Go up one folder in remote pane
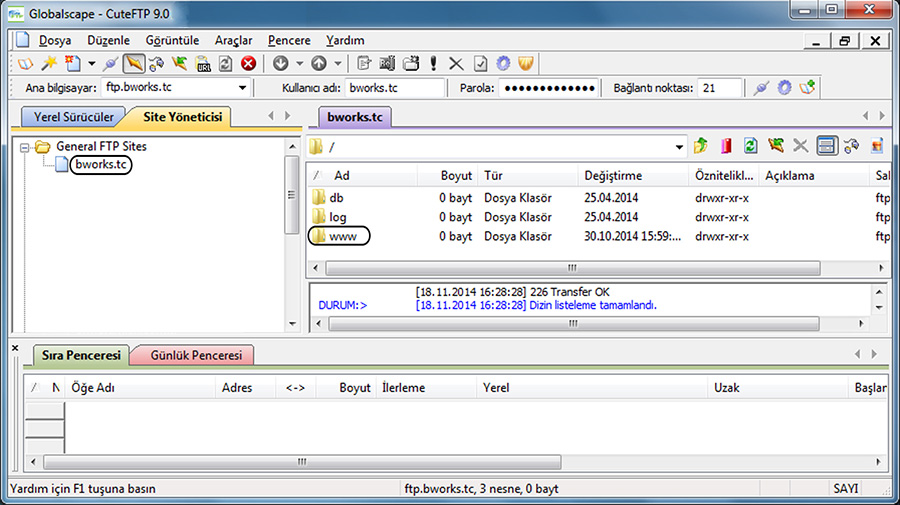Screen dimensions: 900x505 [x=700, y=146]
